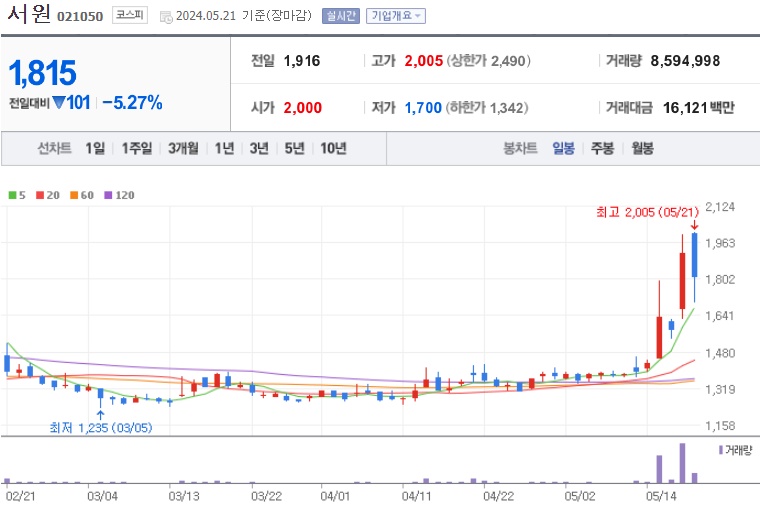The width and height of the screenshot is (760, 510).
Task: Click the 최저 1,235 (03/05) marker
Action: coord(101,428)
